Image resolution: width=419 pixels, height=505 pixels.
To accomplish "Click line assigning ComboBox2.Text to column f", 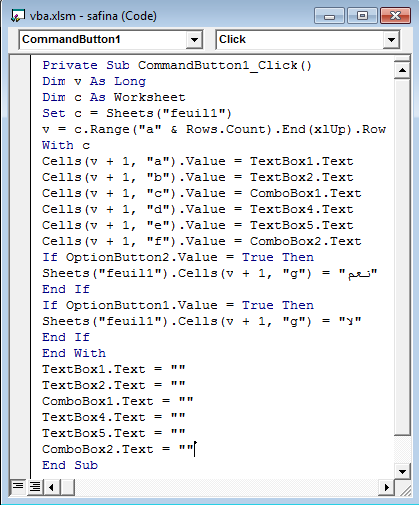I will pos(201,241).
